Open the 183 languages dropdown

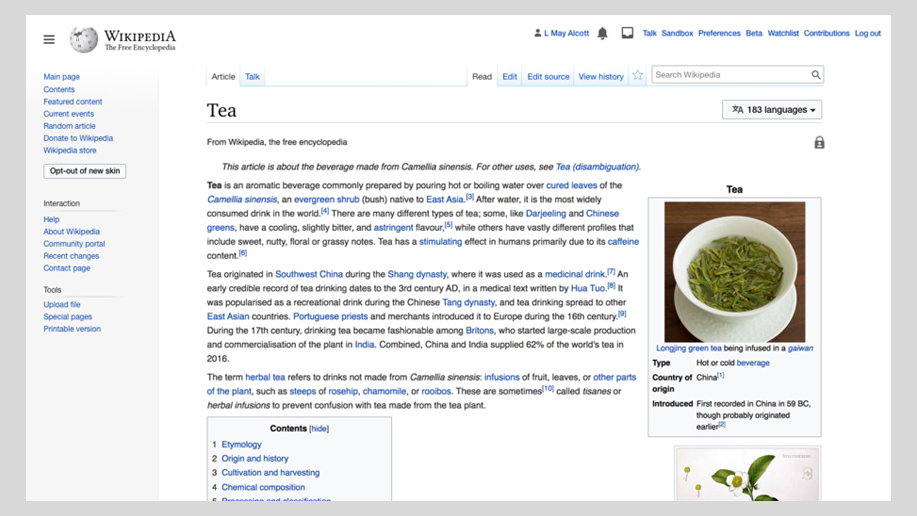pyautogui.click(x=772, y=110)
